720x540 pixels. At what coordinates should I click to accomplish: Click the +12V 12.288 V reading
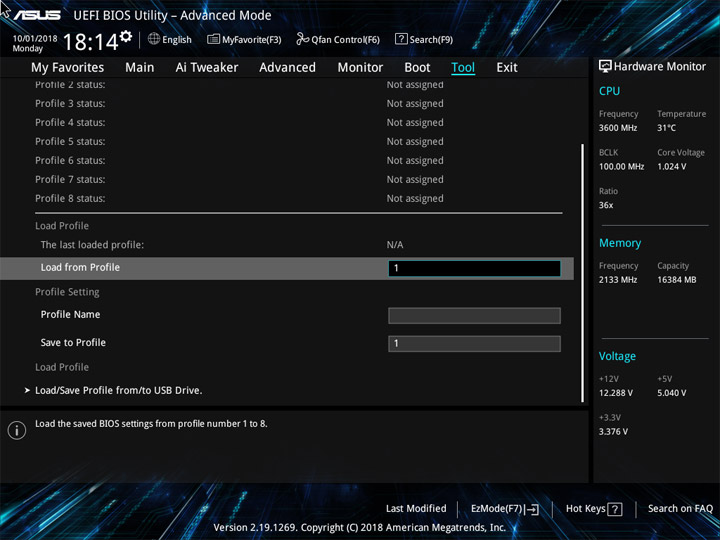[x=616, y=393]
